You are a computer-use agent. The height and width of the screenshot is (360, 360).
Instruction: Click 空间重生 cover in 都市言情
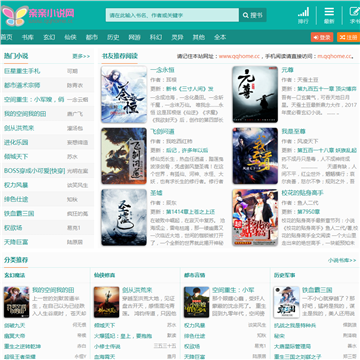tap(196, 302)
